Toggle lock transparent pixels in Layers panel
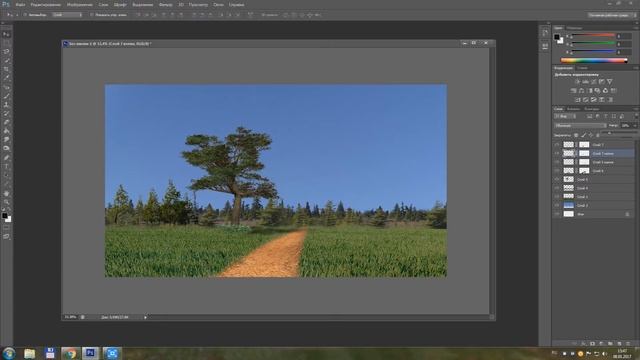The width and height of the screenshot is (640, 360). click(576, 135)
